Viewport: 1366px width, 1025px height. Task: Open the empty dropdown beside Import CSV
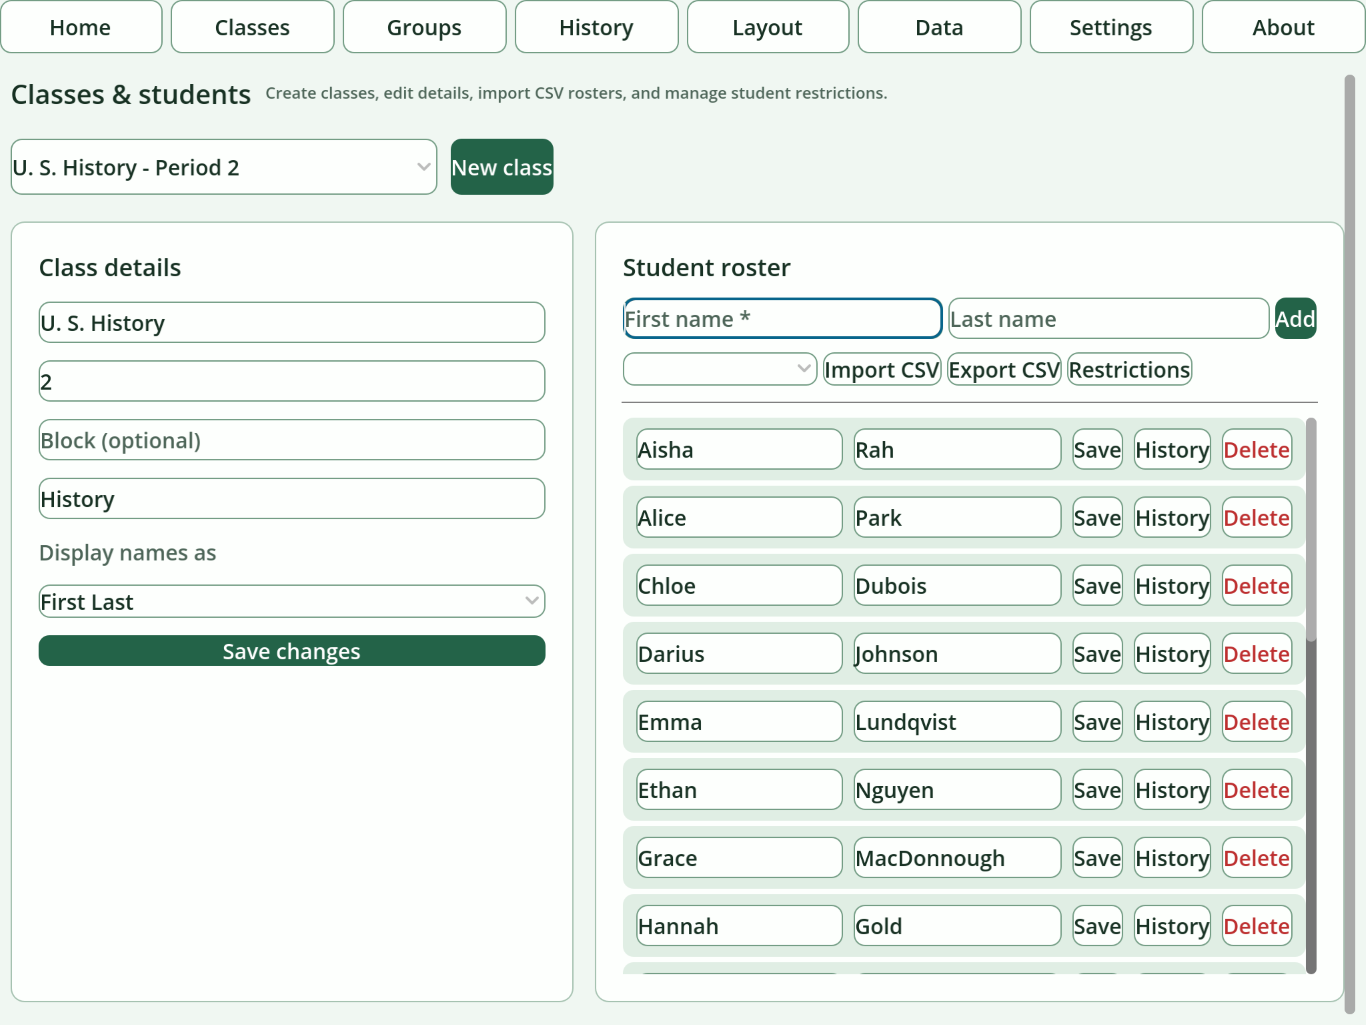720,369
